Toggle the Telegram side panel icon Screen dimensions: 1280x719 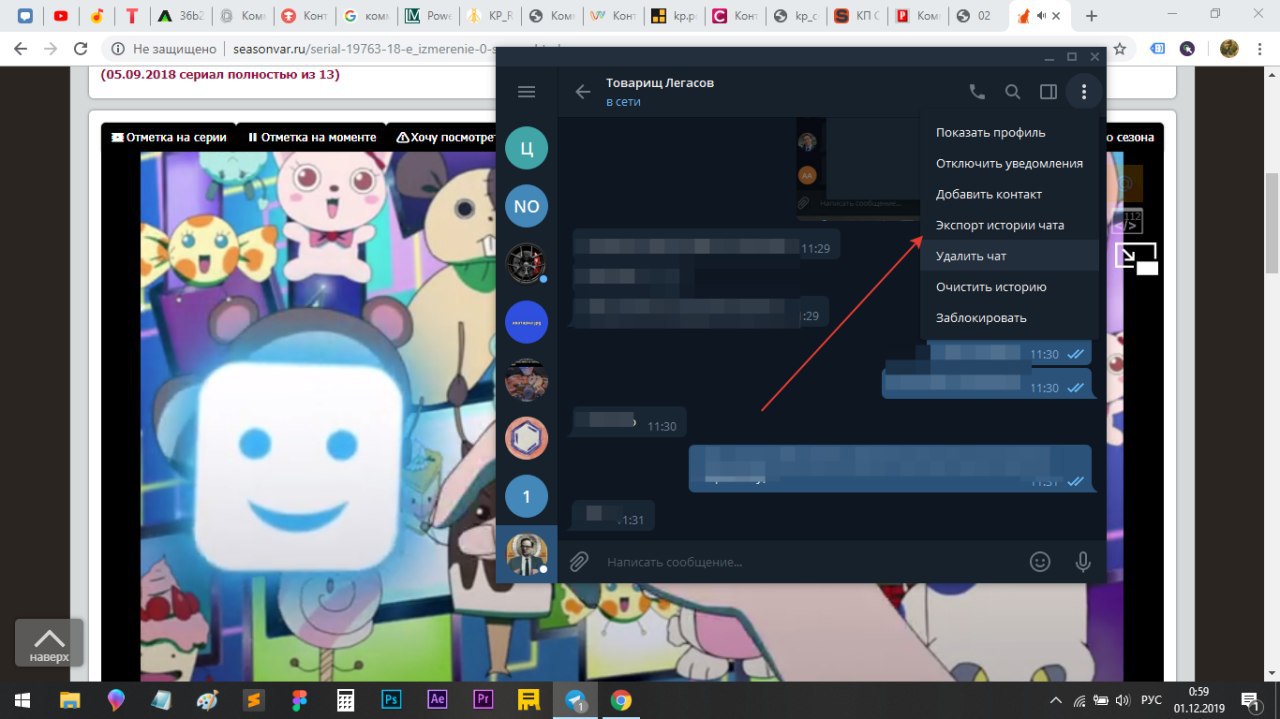[x=1048, y=92]
